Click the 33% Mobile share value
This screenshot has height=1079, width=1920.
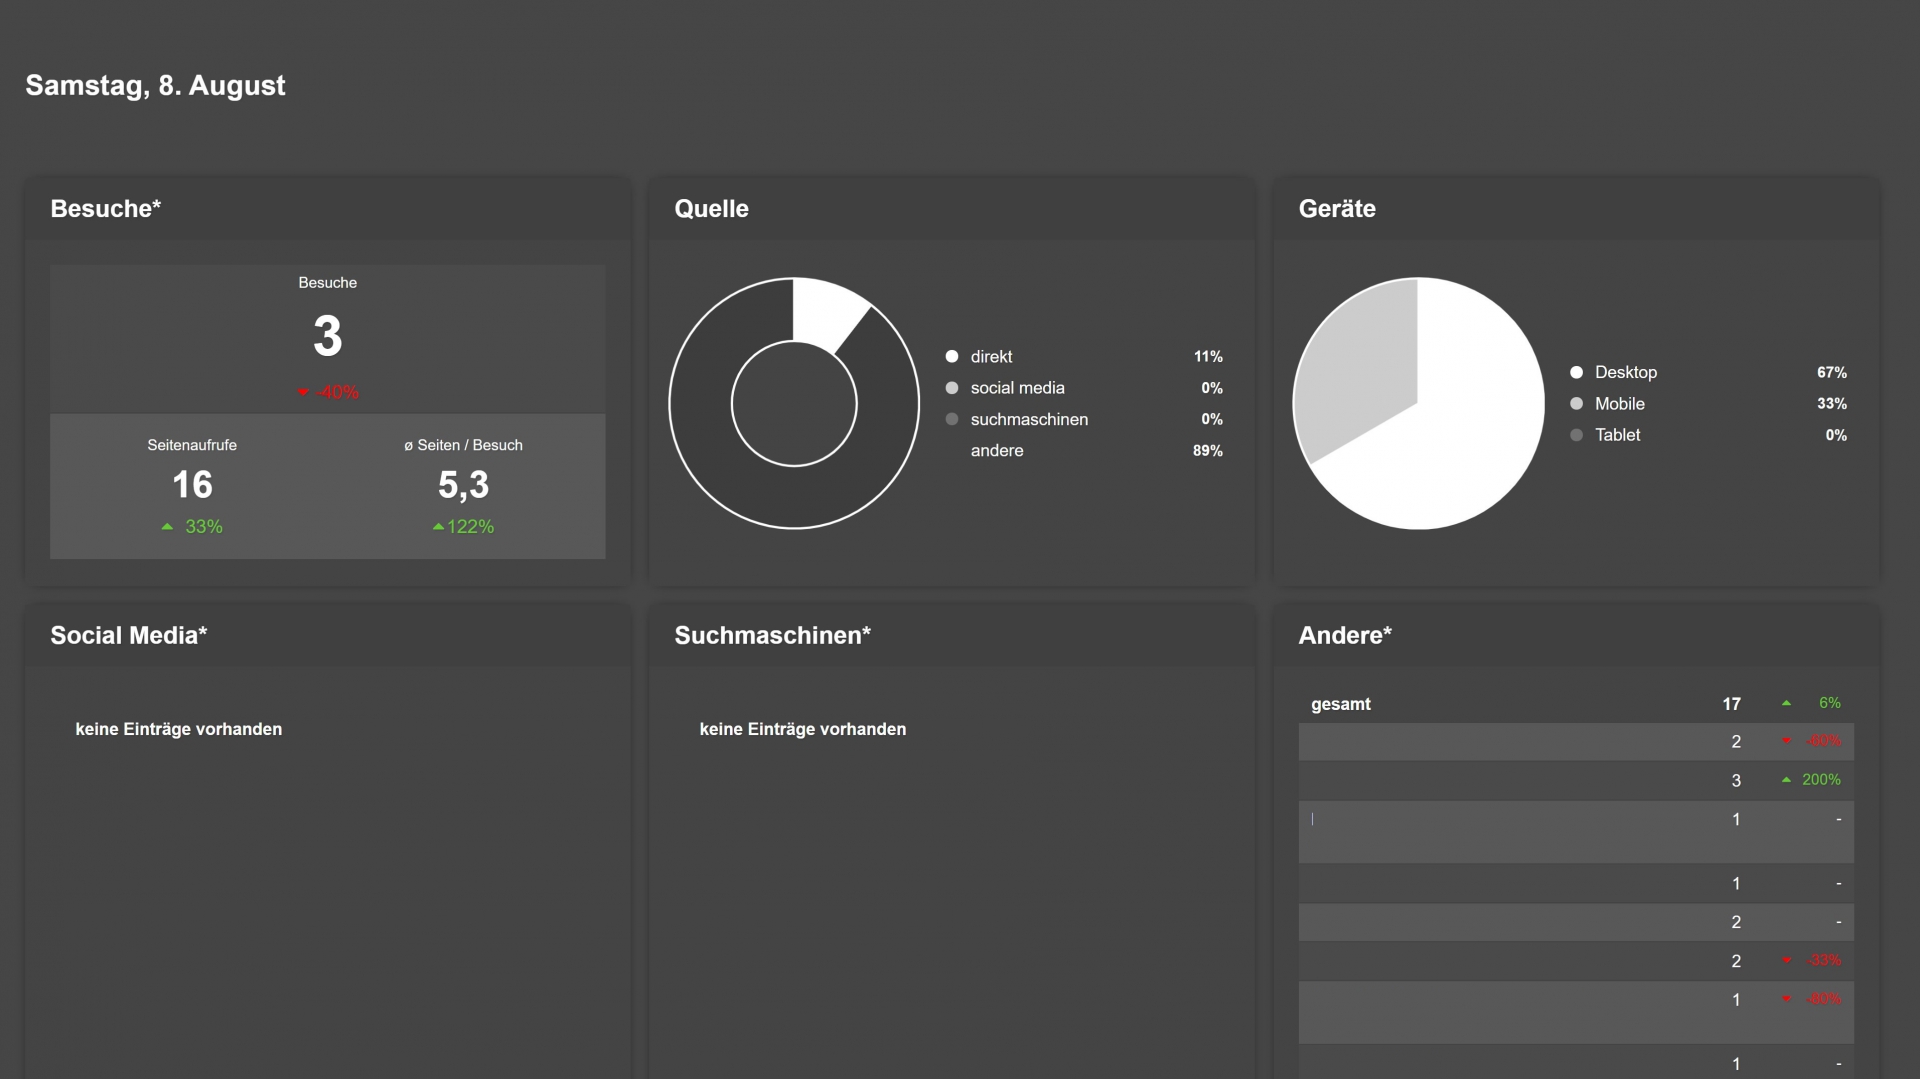pos(1832,404)
